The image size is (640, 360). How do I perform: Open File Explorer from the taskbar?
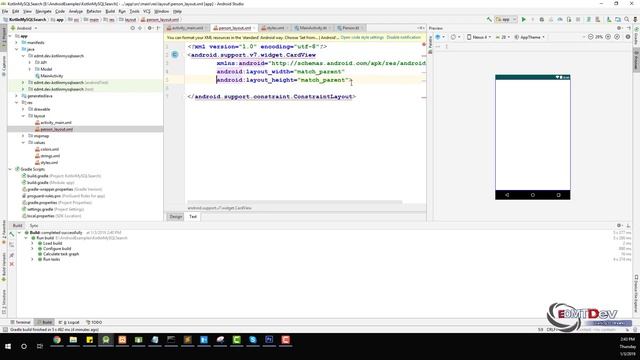pos(73,340)
